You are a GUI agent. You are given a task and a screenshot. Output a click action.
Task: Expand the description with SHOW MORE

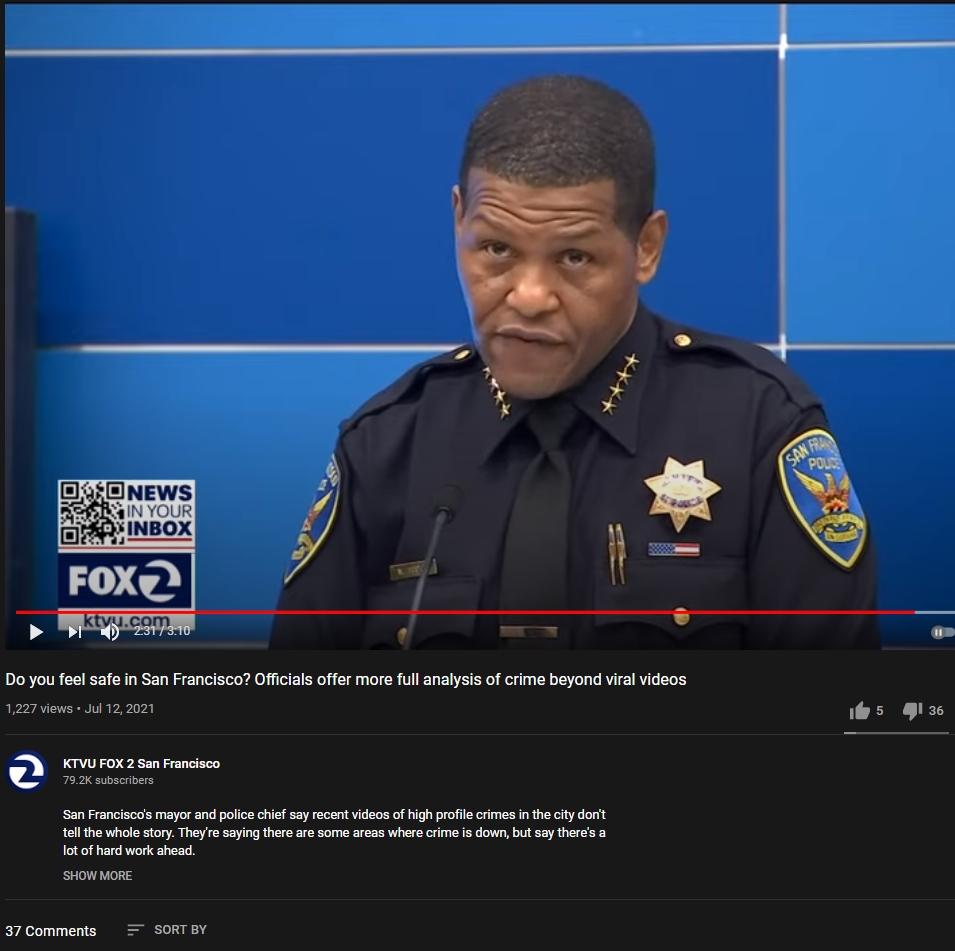point(97,875)
